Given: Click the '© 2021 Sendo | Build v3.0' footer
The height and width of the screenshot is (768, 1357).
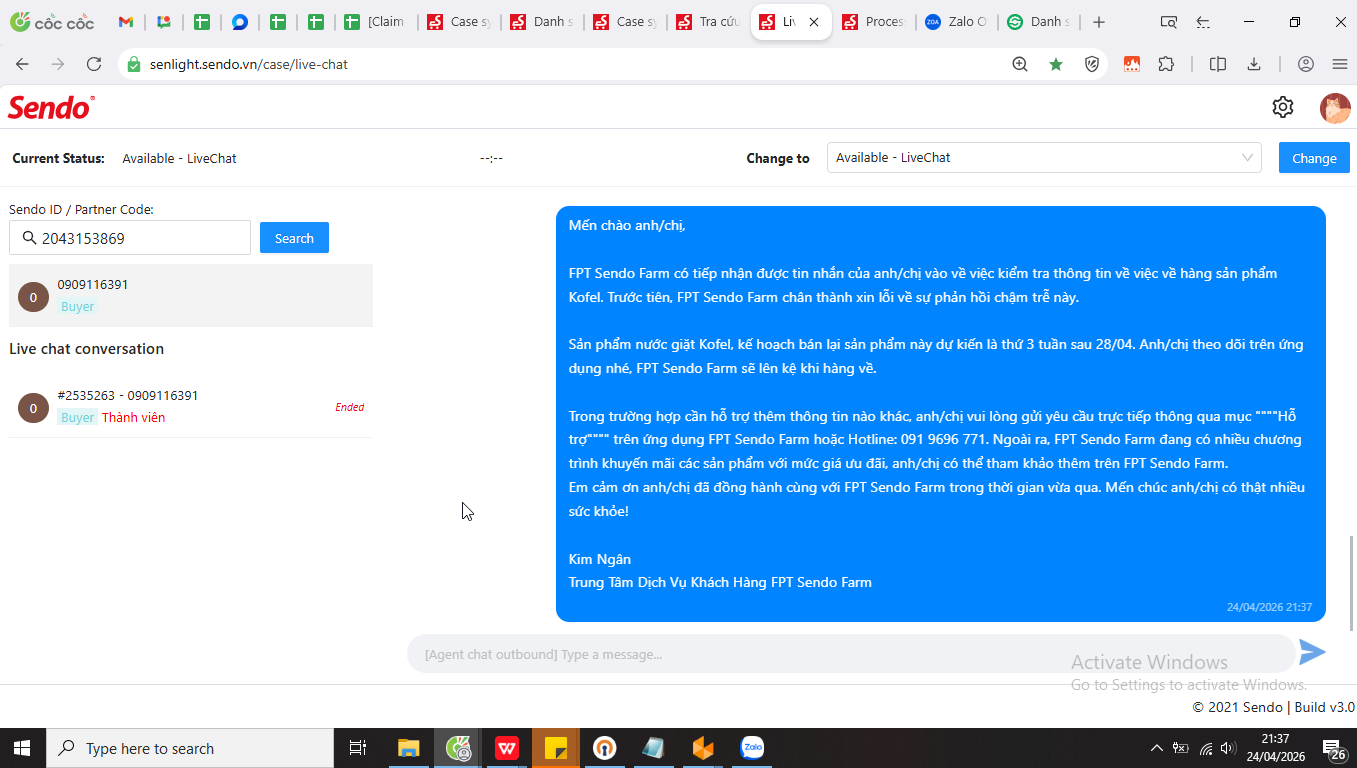Looking at the screenshot, I should click(x=1273, y=707).
